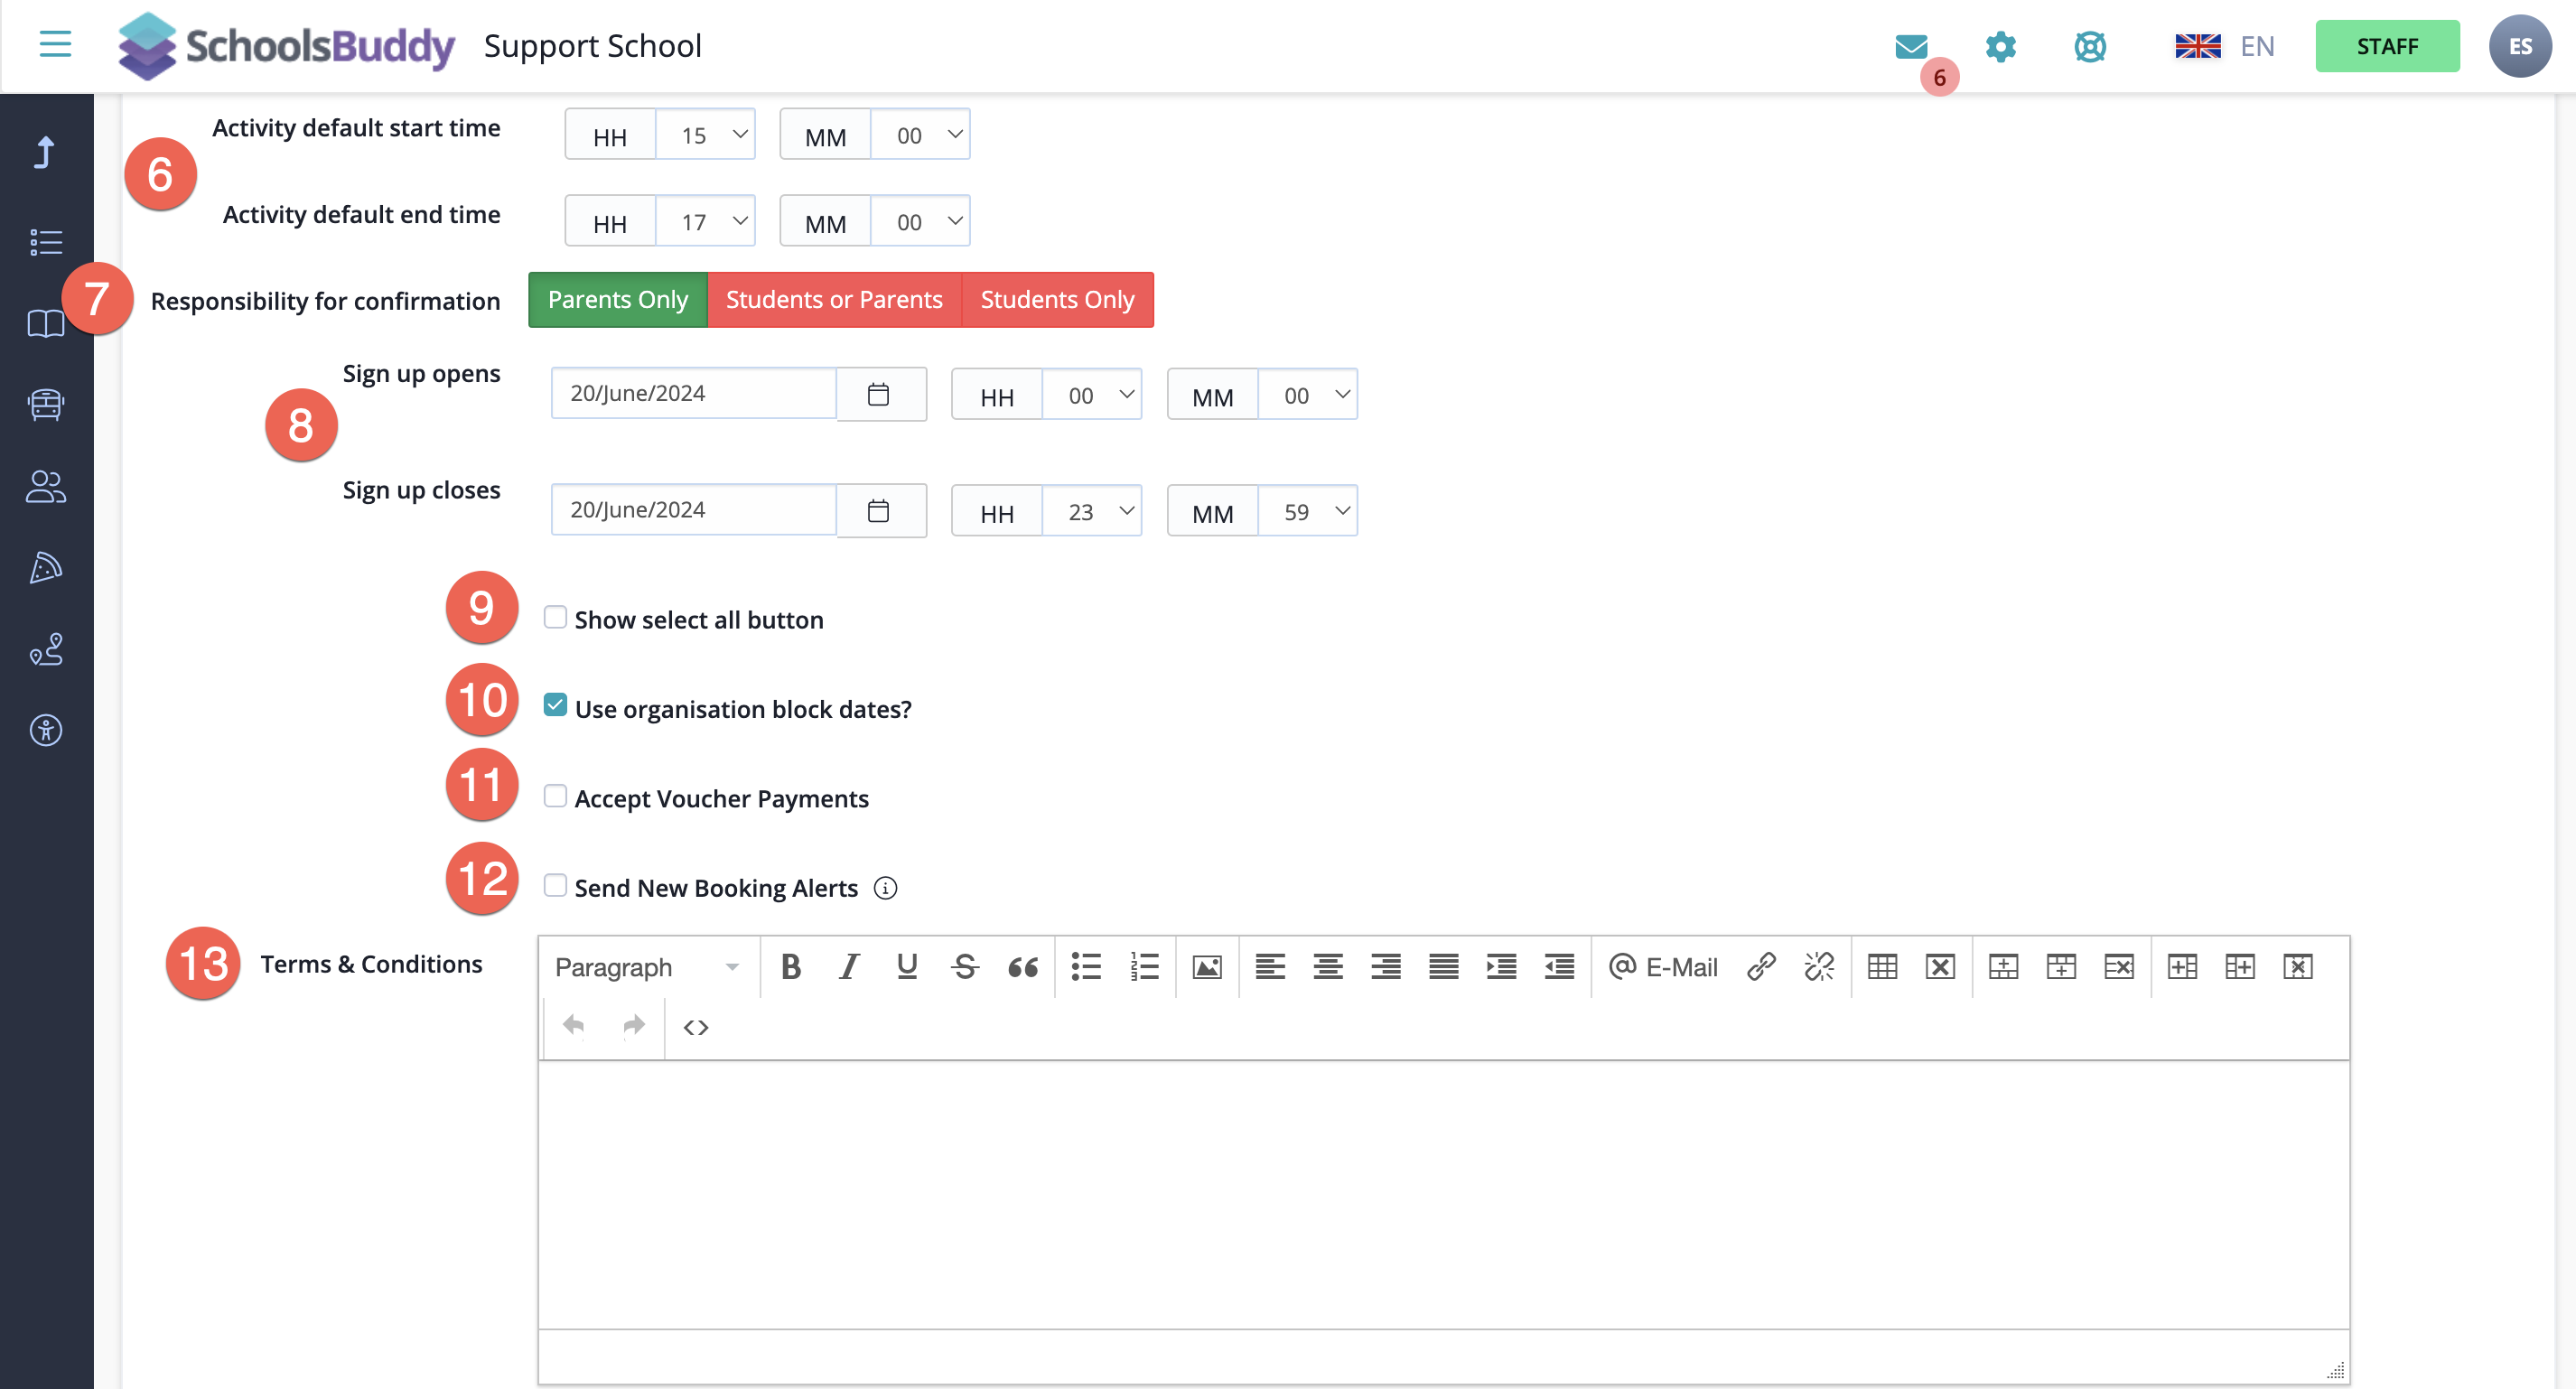2576x1389 pixels.
Task: Open Sign up opens minute dropdown
Action: [x=1307, y=395]
